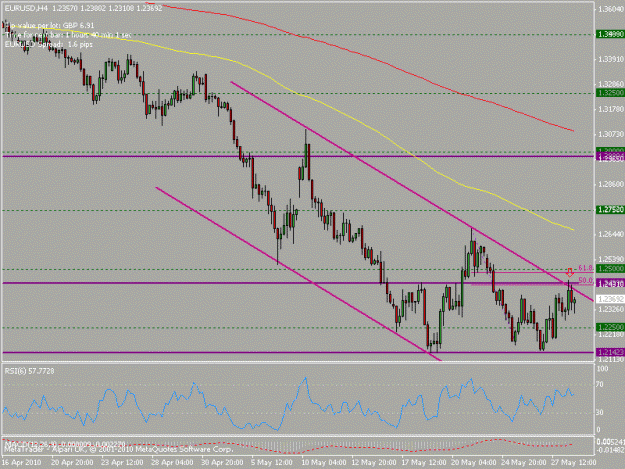625x469 pixels.
Task: Click the RSI(6) 57.7728 indicator label
Action: 29,371
